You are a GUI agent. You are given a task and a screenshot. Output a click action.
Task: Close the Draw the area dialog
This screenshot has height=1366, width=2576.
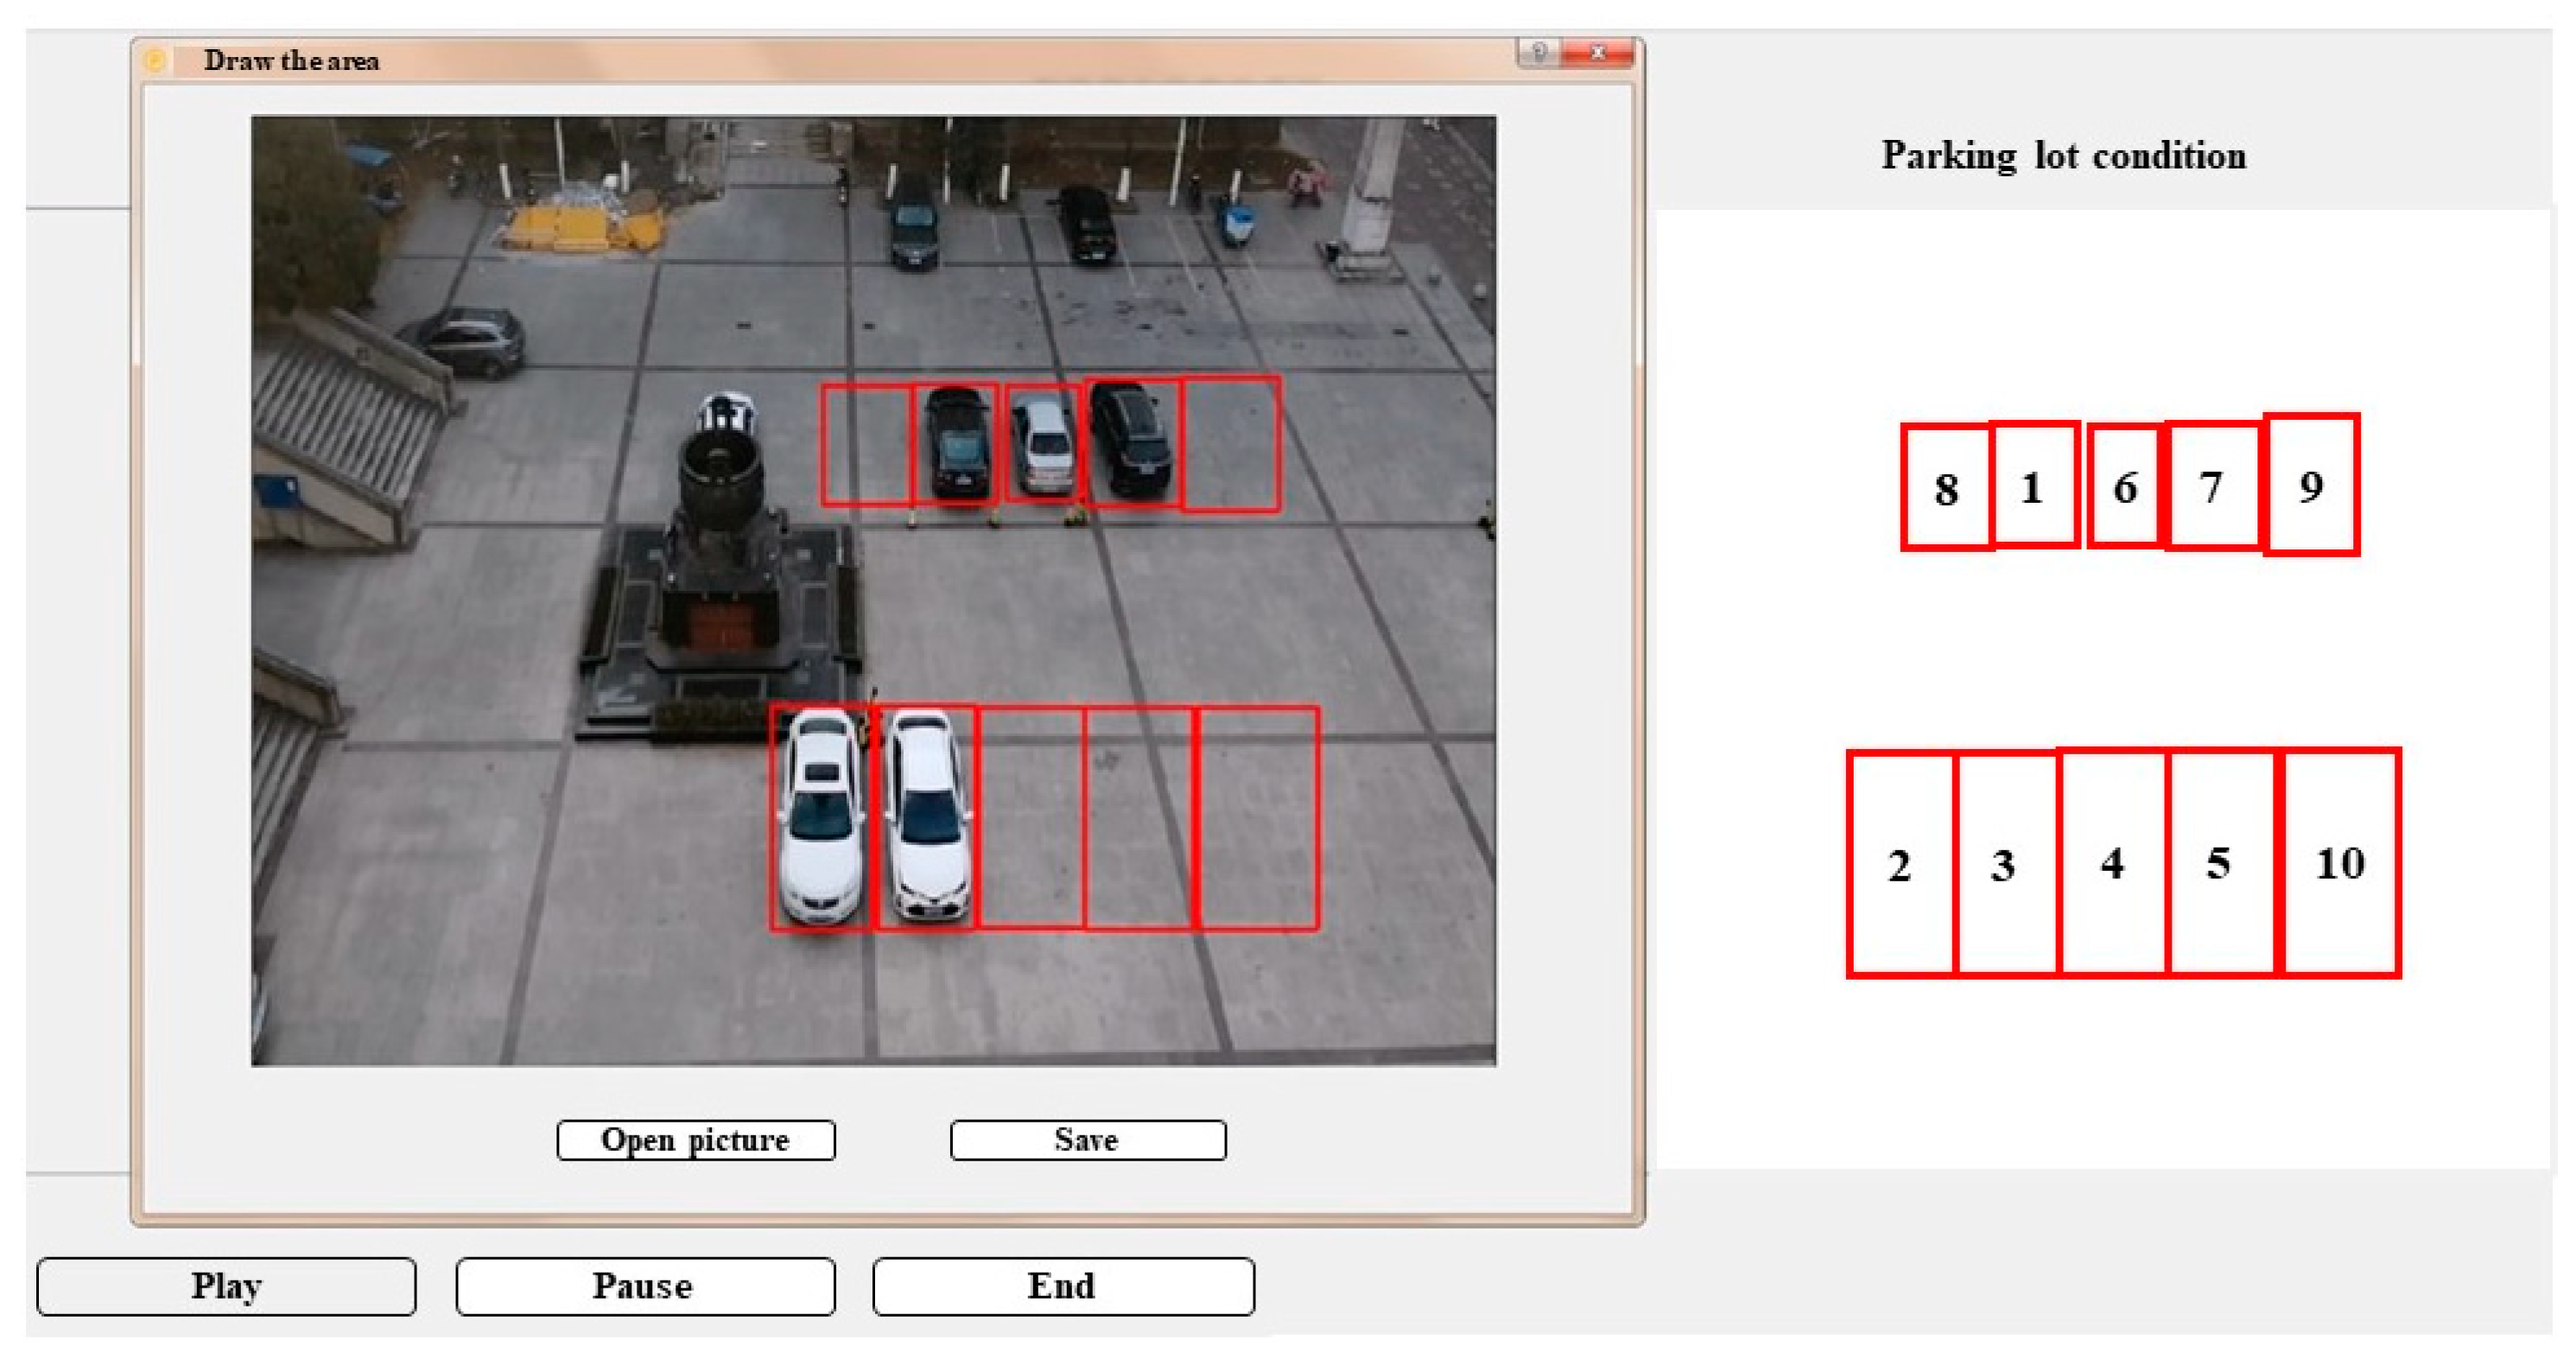click(x=1598, y=52)
